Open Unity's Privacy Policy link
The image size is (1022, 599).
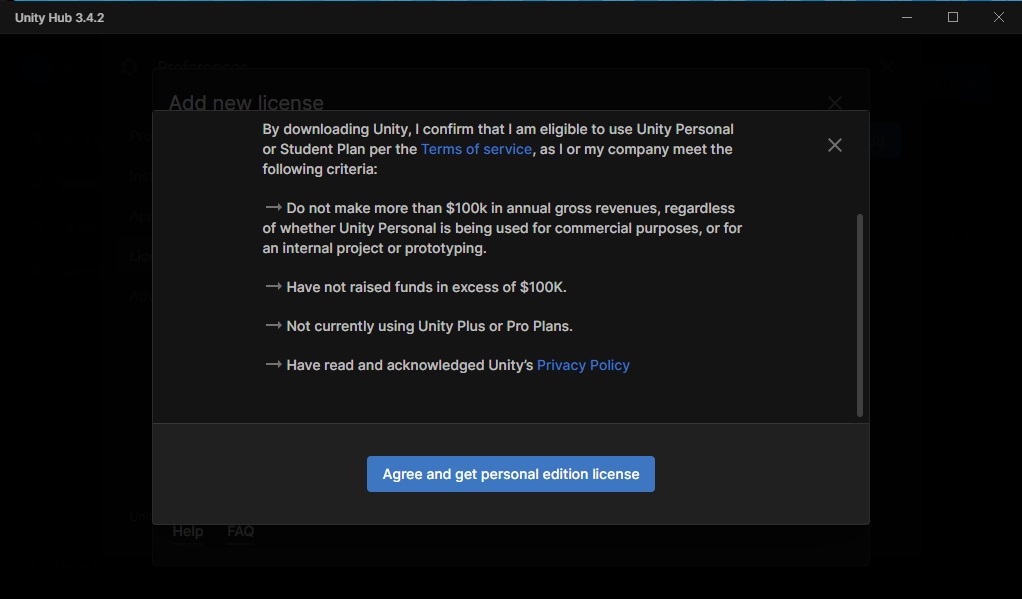point(583,365)
